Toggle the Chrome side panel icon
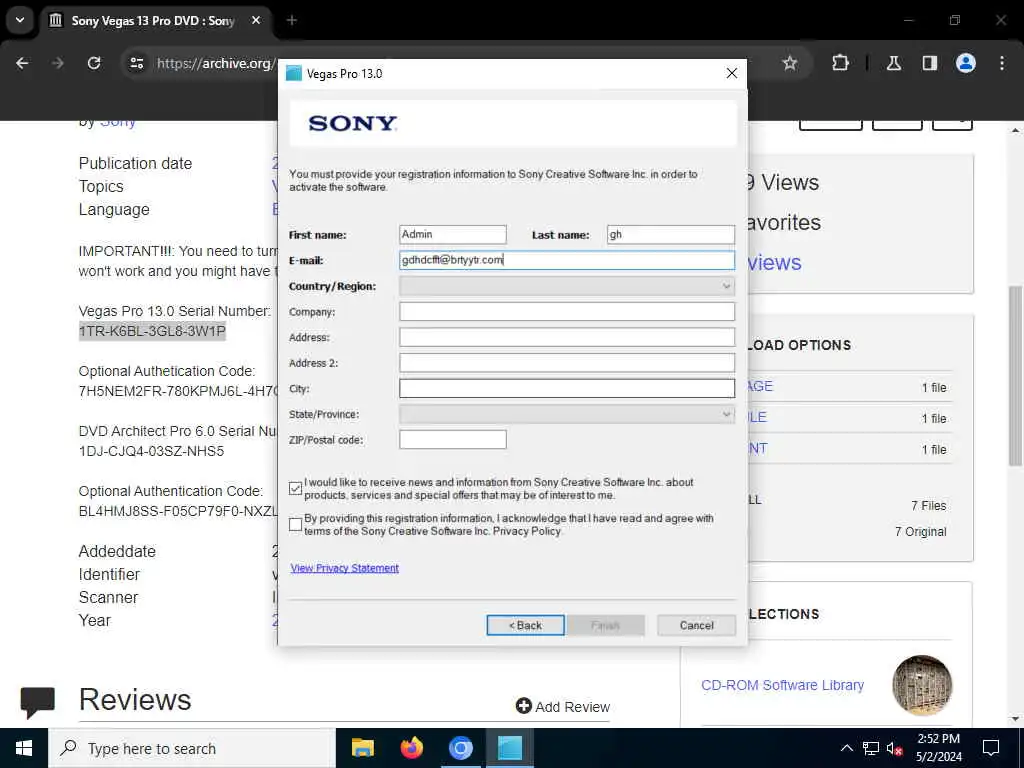This screenshot has width=1024, height=768. pos(929,63)
